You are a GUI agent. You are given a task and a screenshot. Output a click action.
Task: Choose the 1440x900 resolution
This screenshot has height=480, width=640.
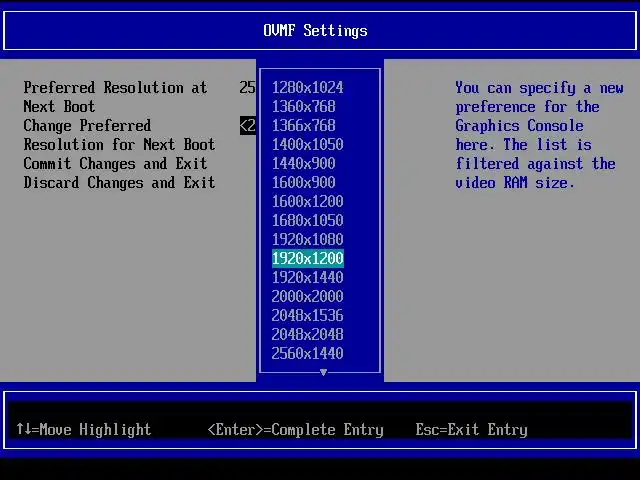(304, 163)
